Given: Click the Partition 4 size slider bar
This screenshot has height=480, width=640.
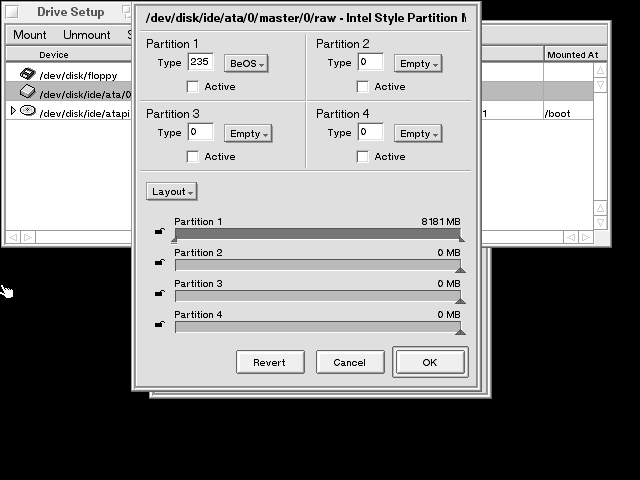Looking at the screenshot, I should click(318, 327).
